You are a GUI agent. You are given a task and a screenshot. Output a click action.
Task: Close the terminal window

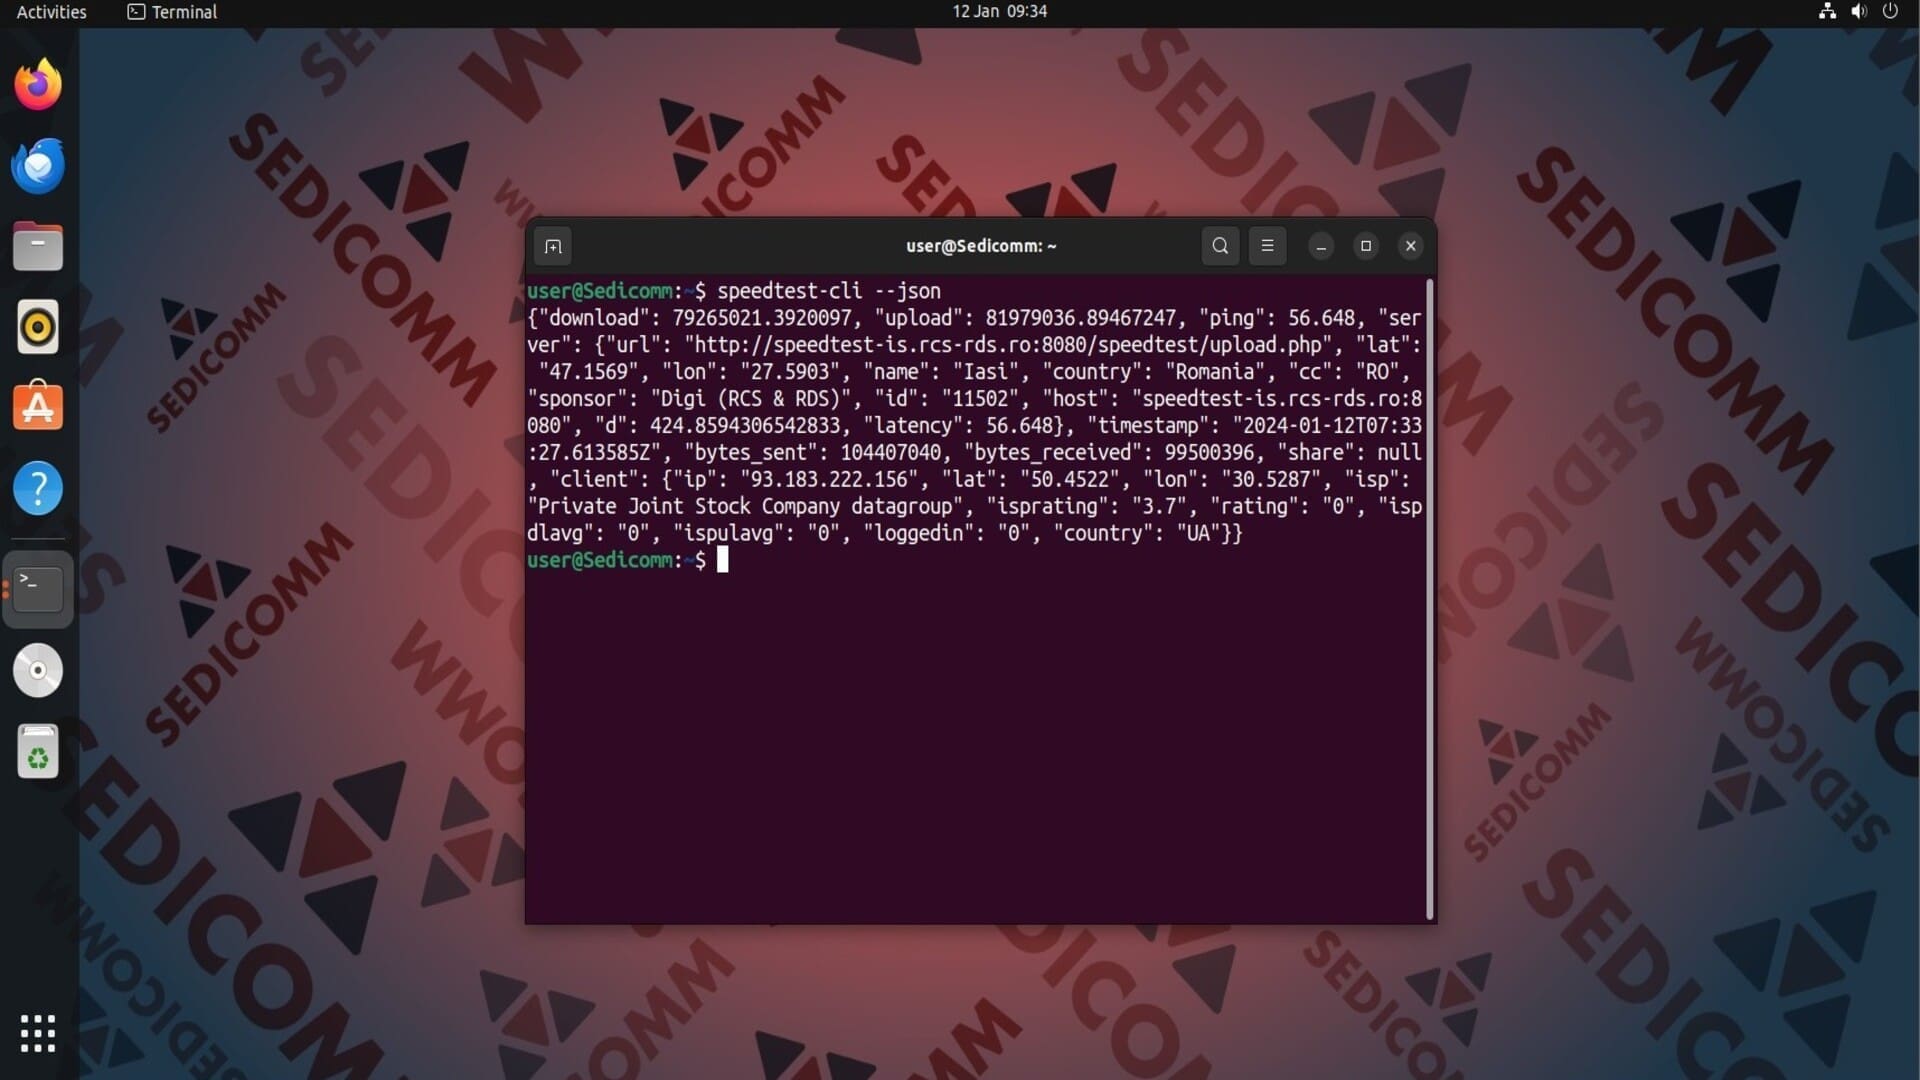[x=1411, y=246]
